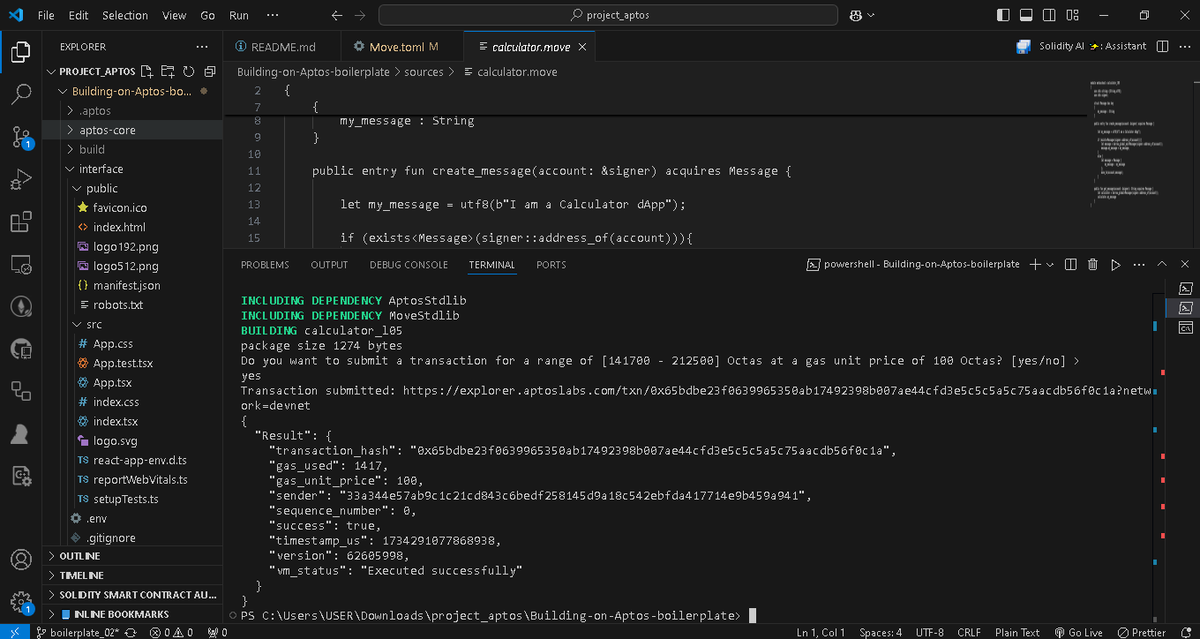Open the Run menu
The width and height of the screenshot is (1200, 639).
239,15
